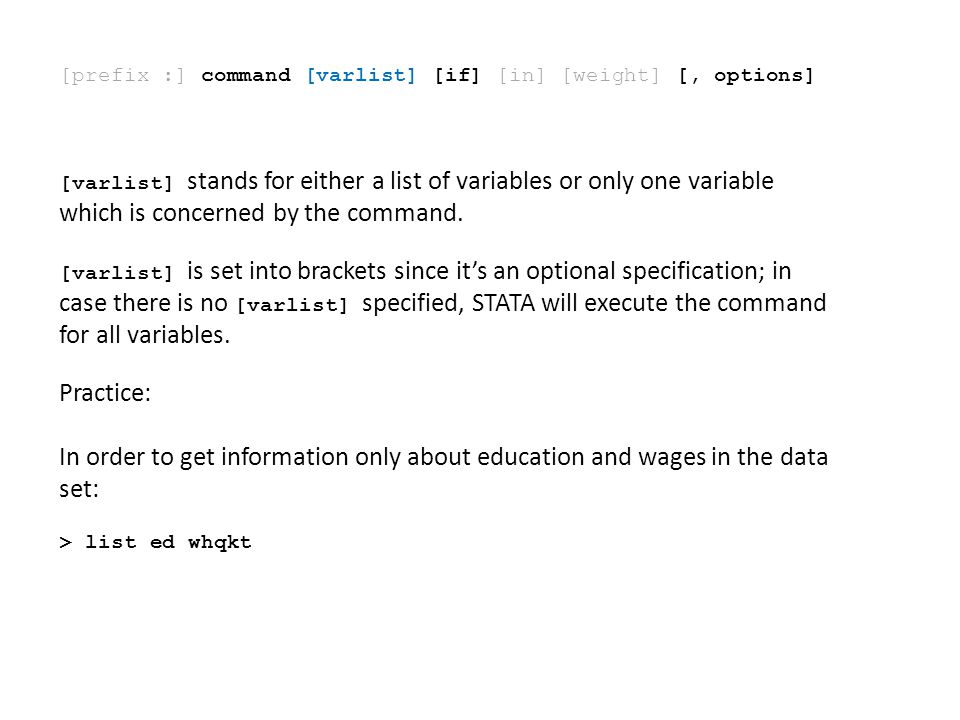960x720 pixels.
Task: Click the grayed-out [prefix :] syntax element
Action: (x=122, y=76)
